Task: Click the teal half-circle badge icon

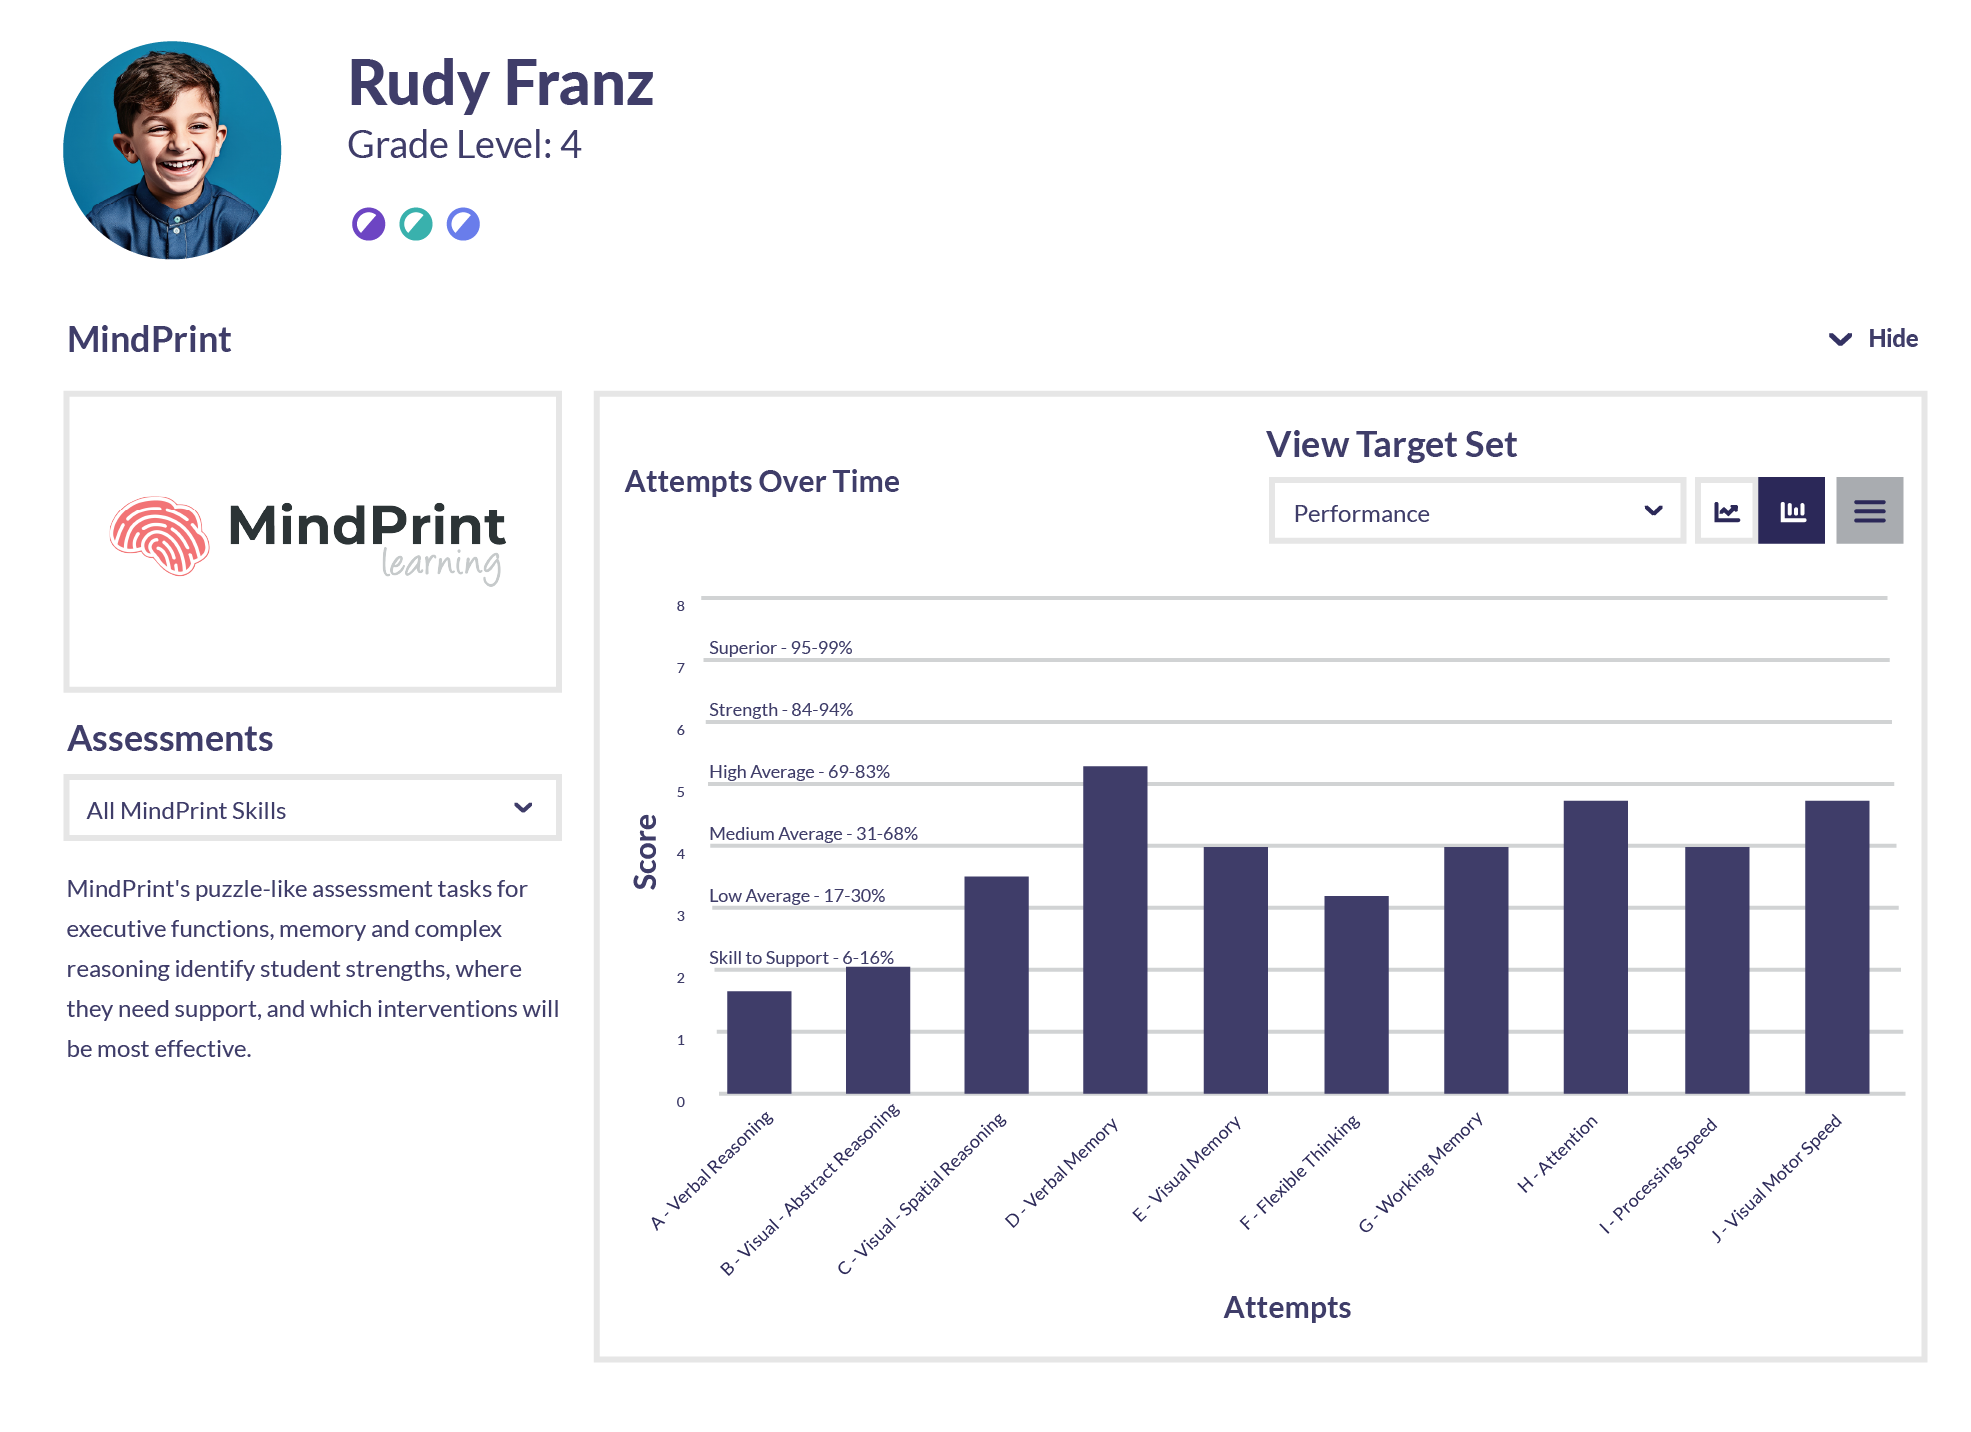Action: coord(416,224)
